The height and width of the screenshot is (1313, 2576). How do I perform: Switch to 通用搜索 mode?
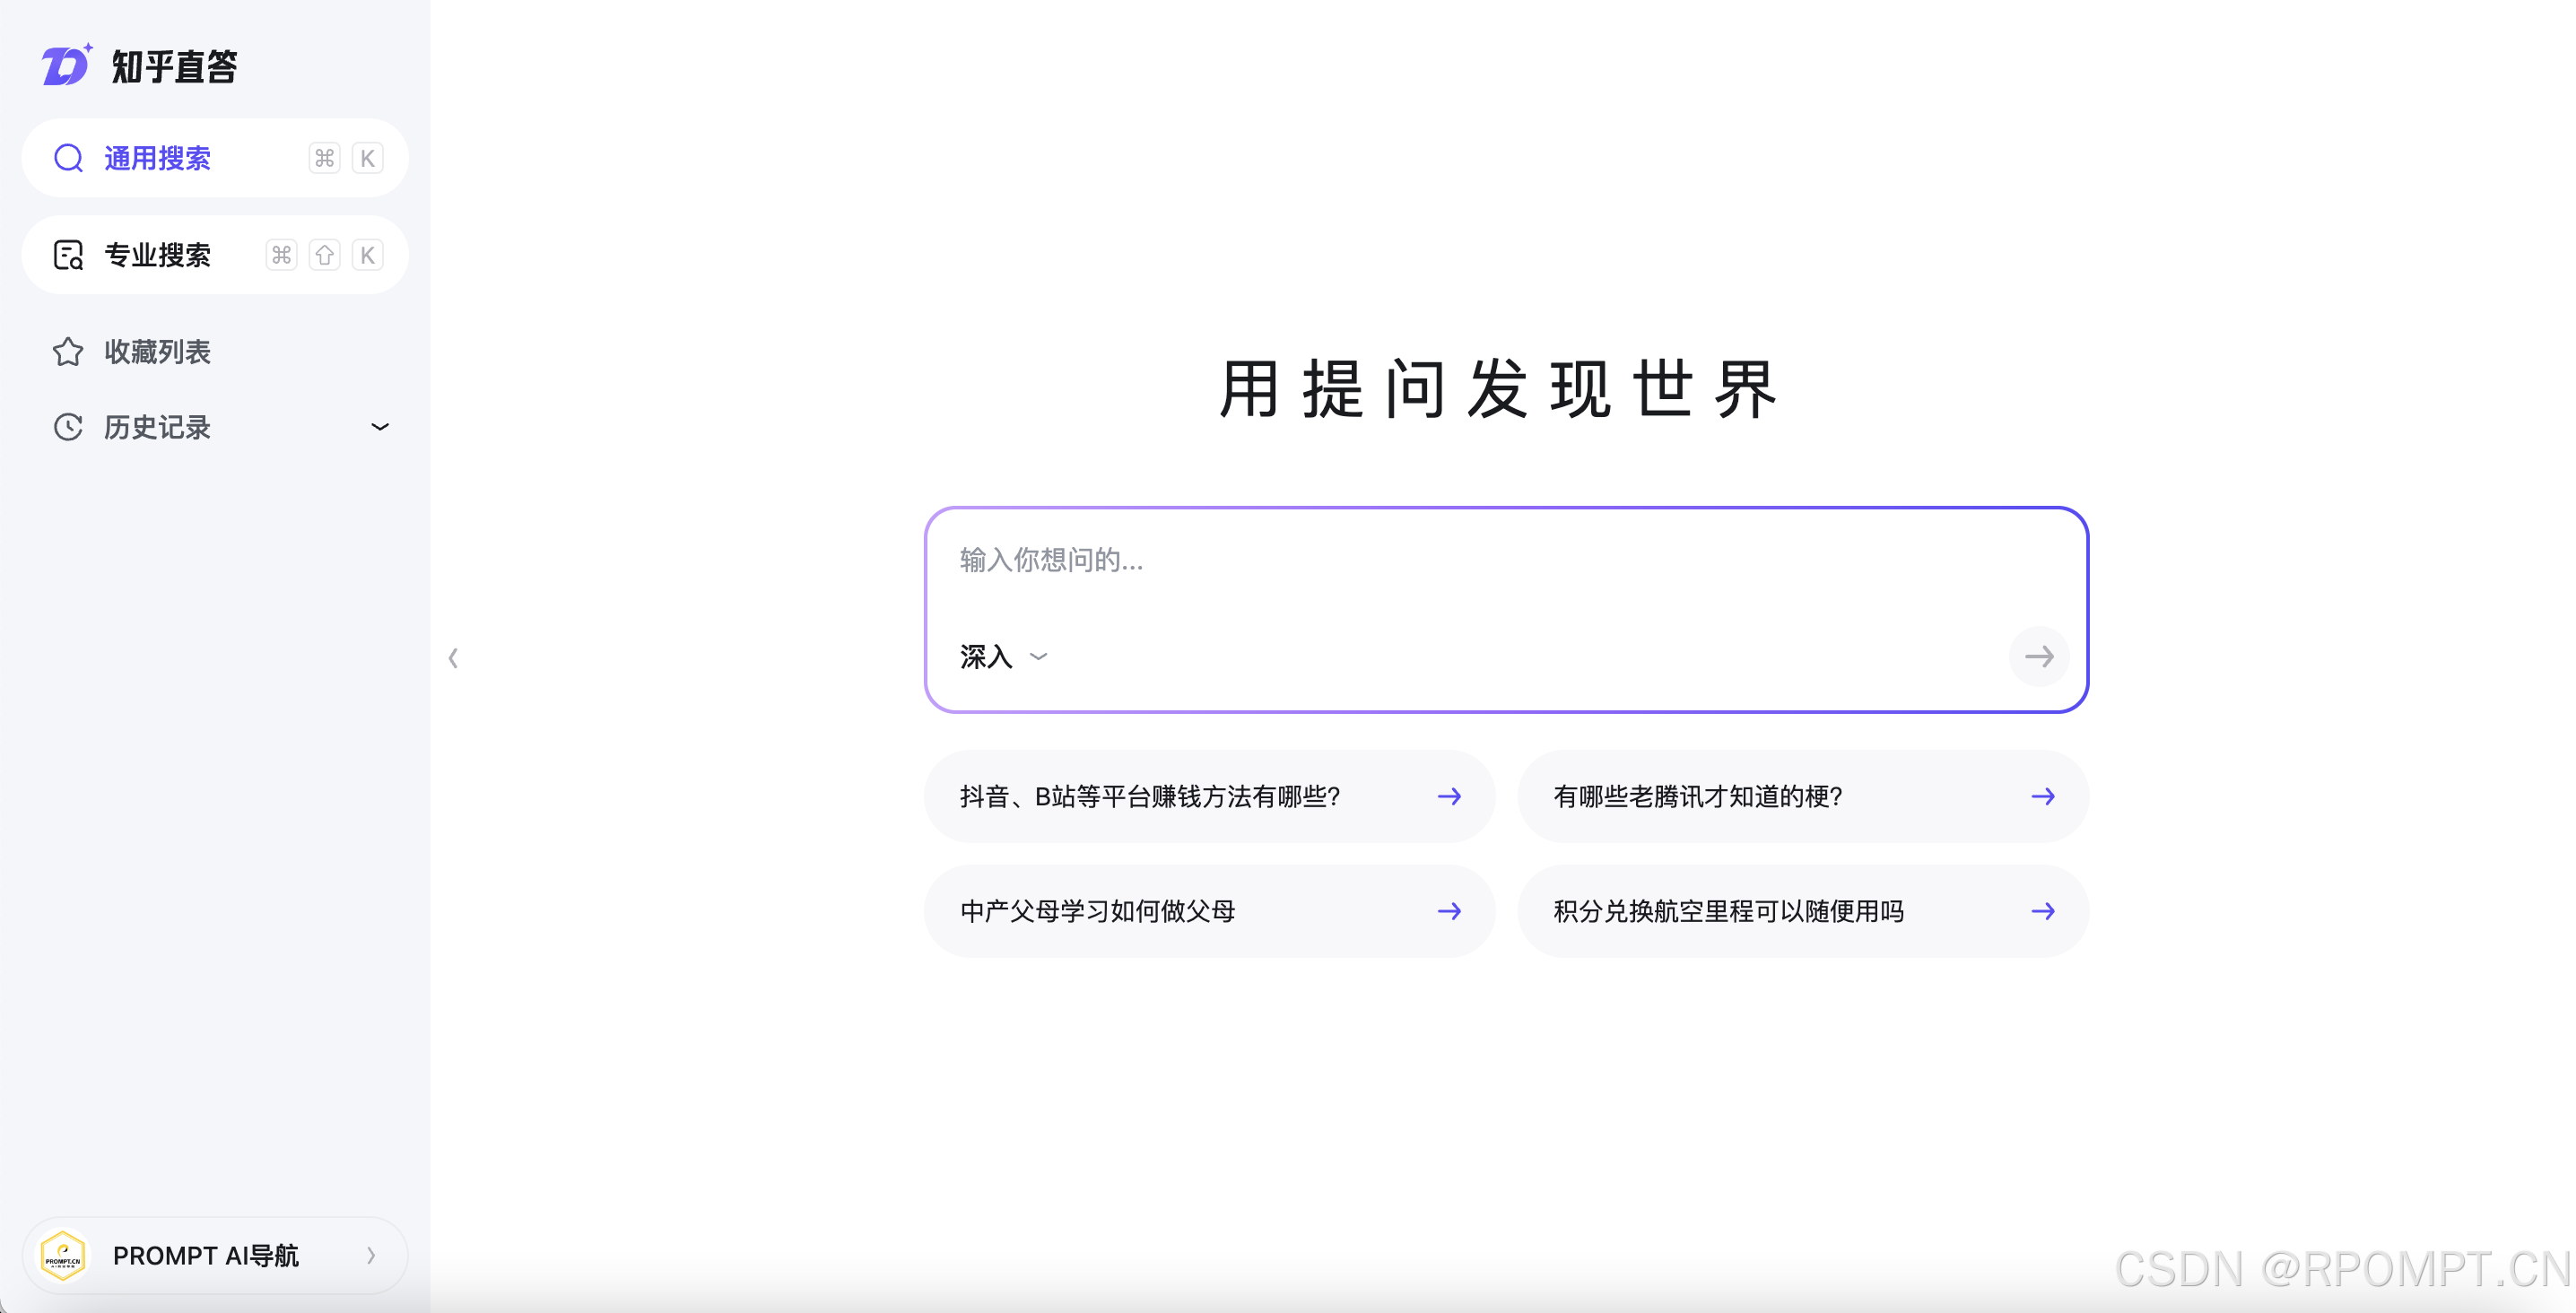(158, 158)
